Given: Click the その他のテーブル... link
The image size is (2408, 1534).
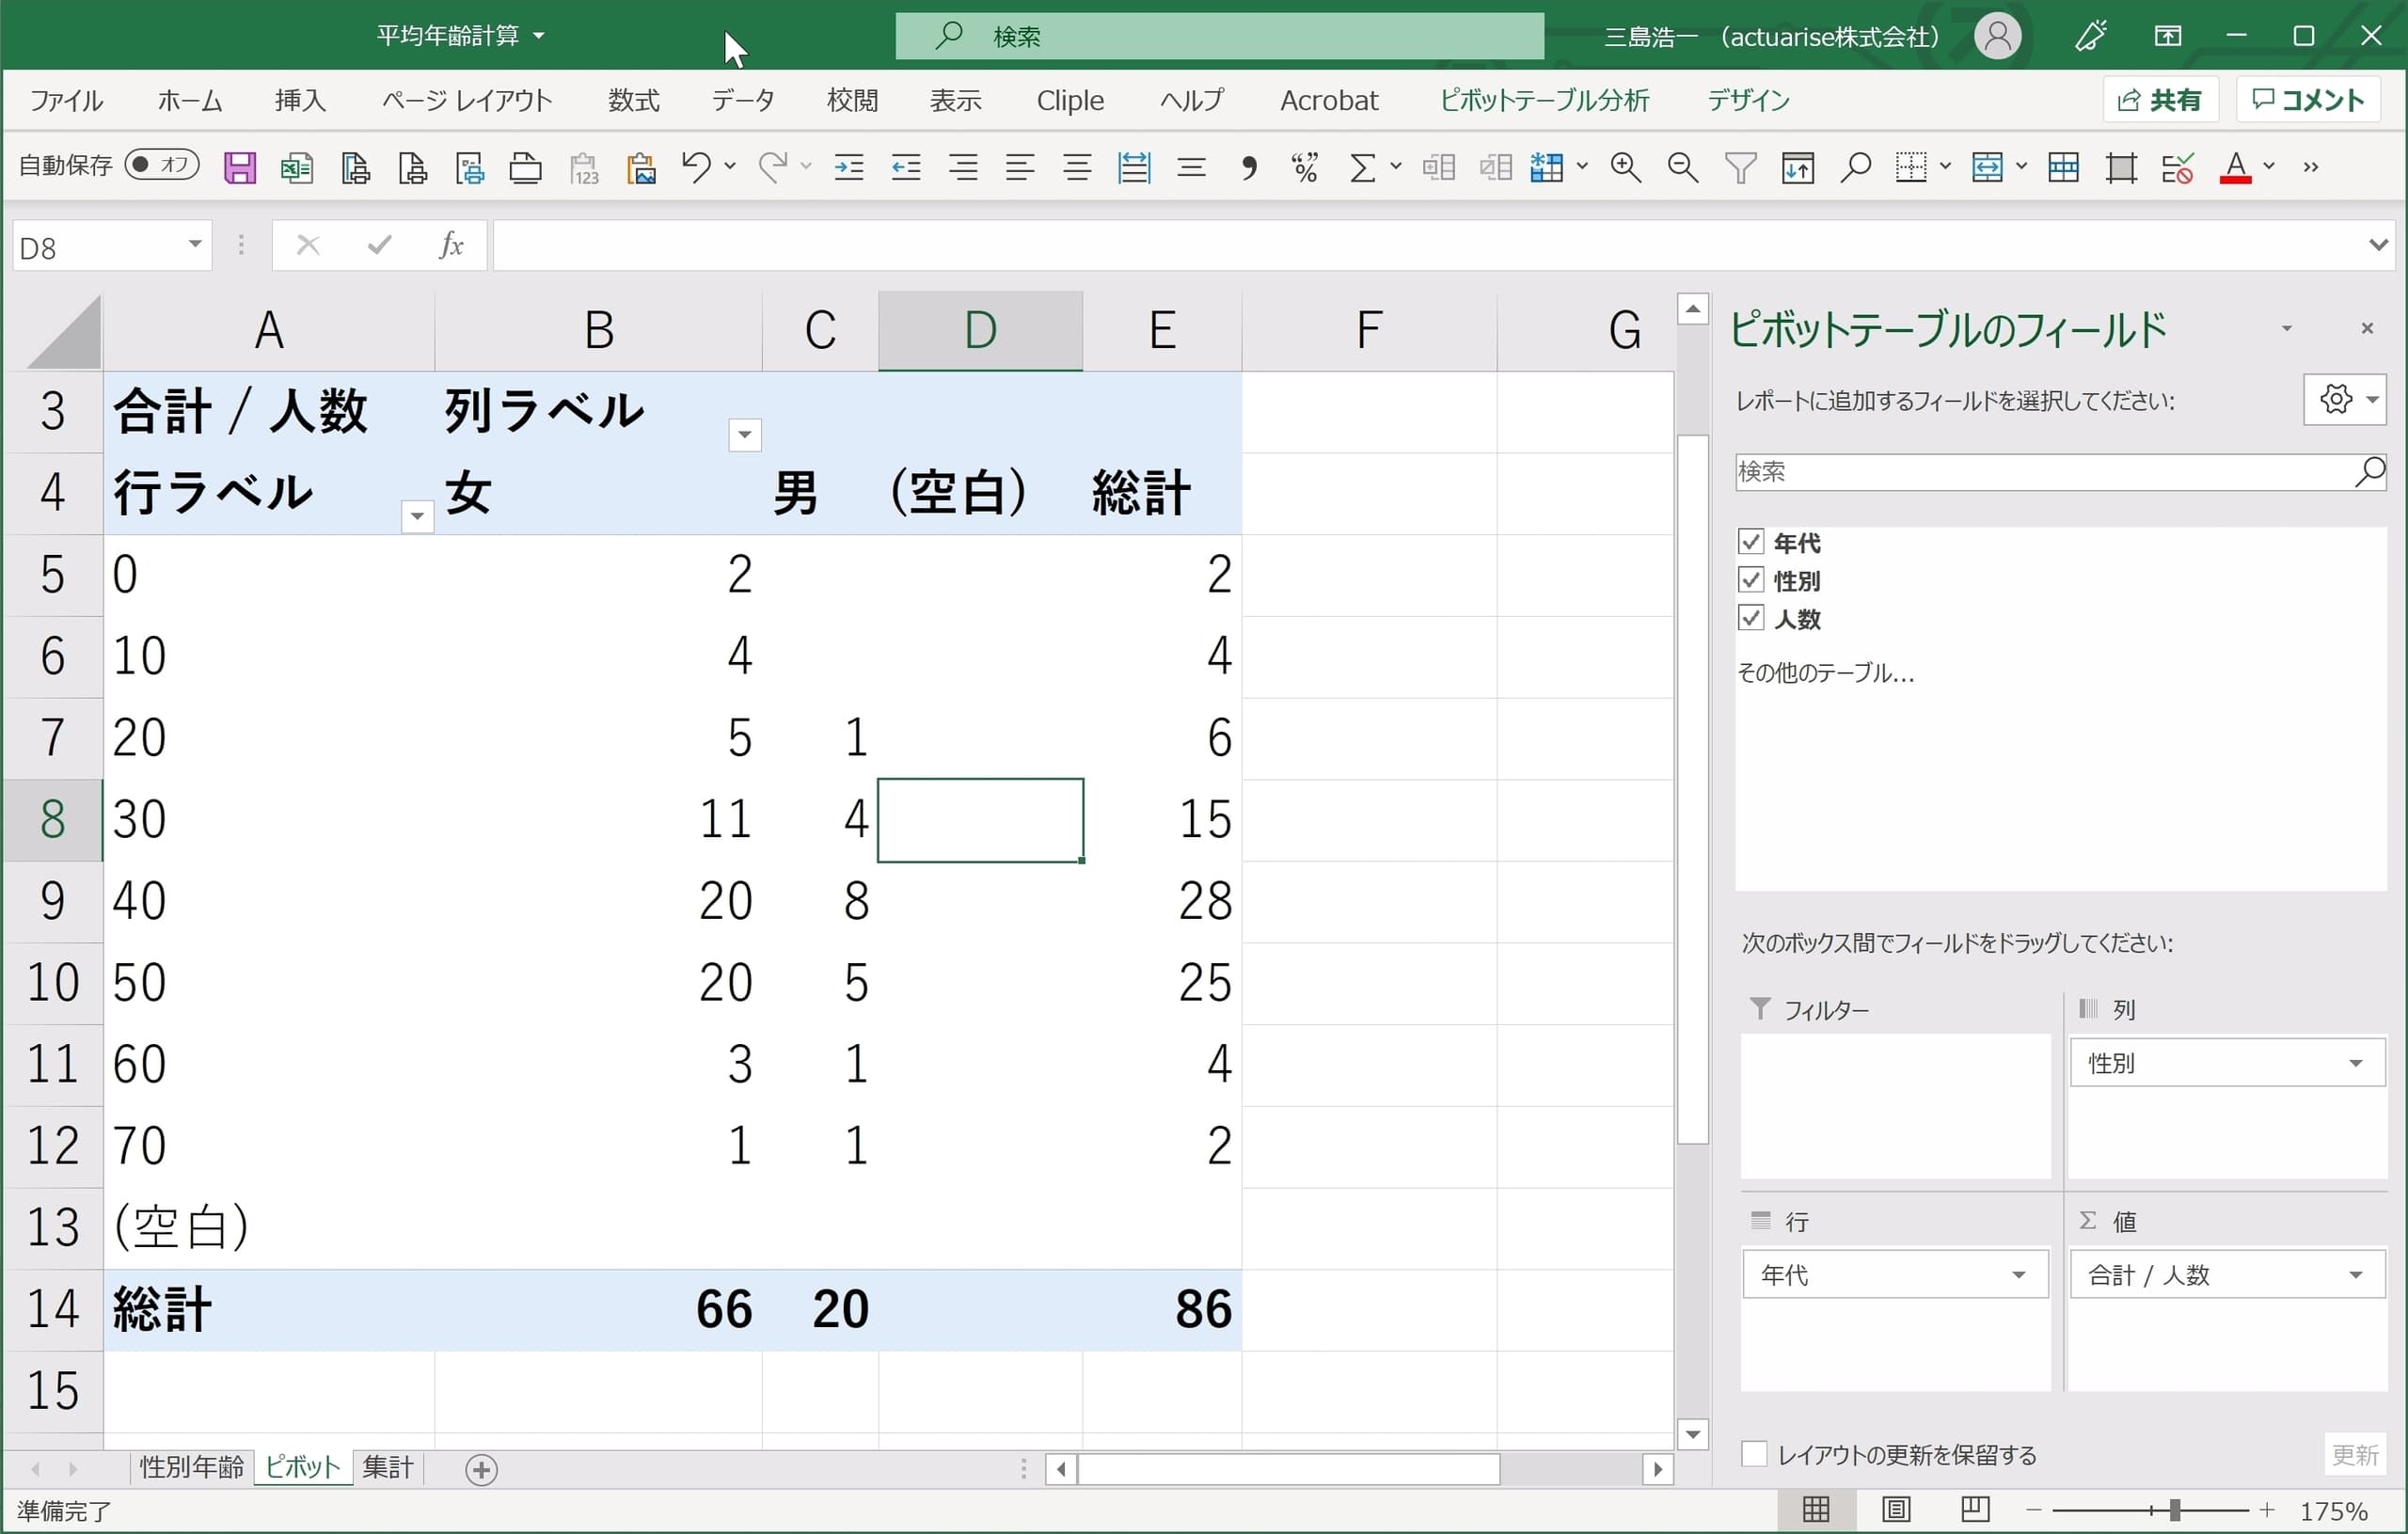Looking at the screenshot, I should (1825, 673).
